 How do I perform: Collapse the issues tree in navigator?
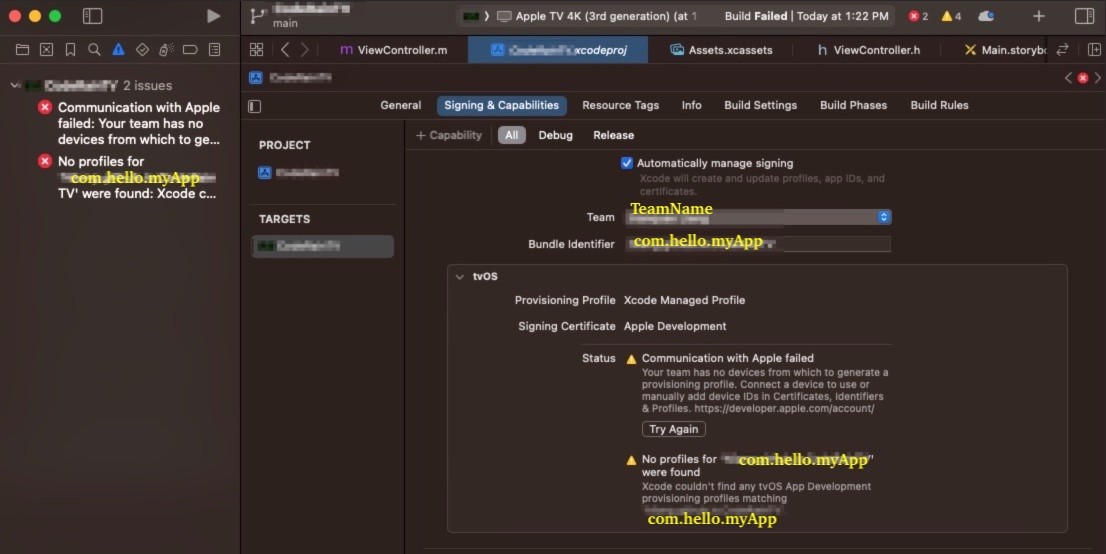15,86
